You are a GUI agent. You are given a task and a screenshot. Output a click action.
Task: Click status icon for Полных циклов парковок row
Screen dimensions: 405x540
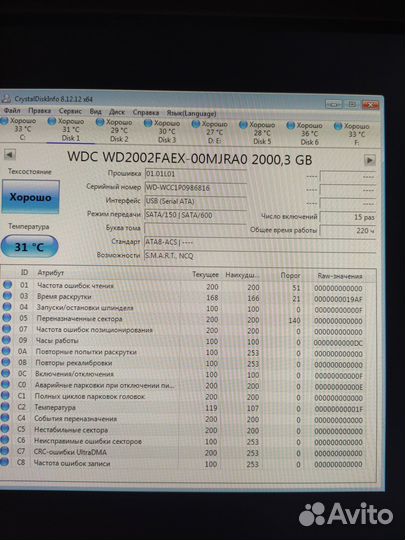[x=5, y=395]
